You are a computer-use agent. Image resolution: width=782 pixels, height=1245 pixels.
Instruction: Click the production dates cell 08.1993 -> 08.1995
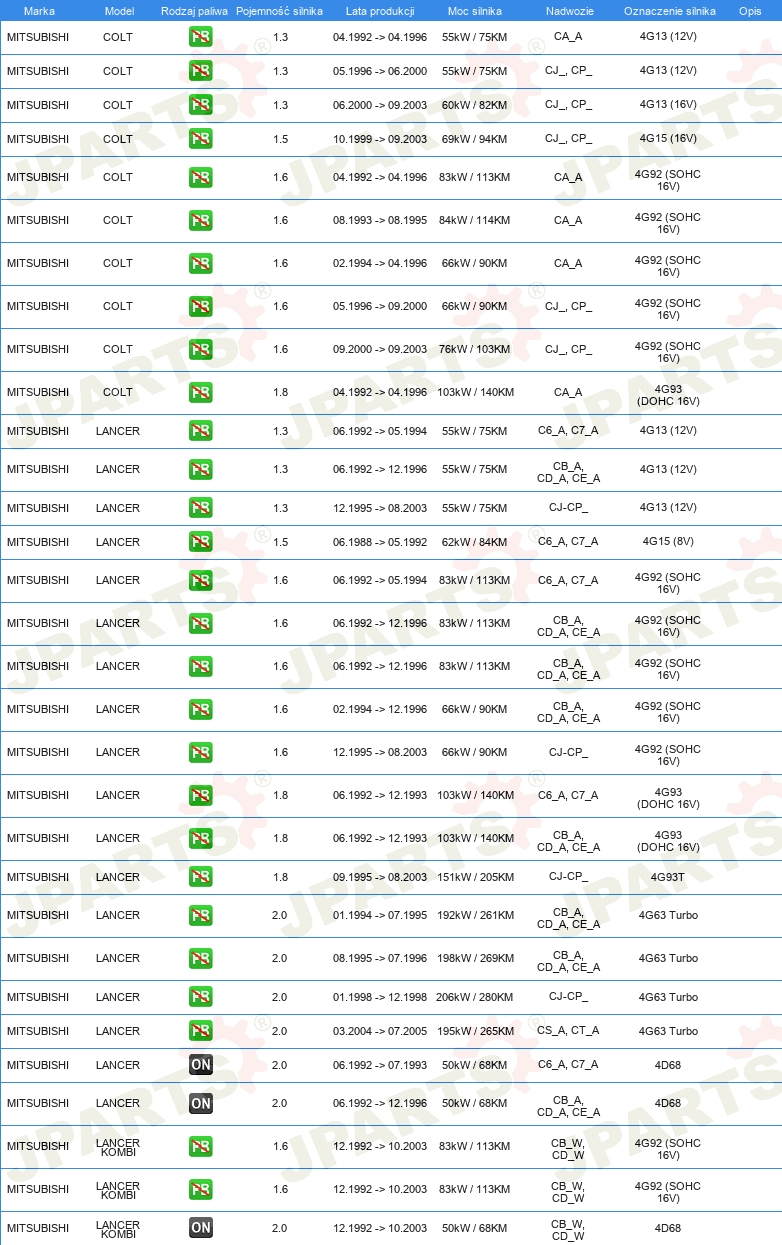click(x=380, y=220)
